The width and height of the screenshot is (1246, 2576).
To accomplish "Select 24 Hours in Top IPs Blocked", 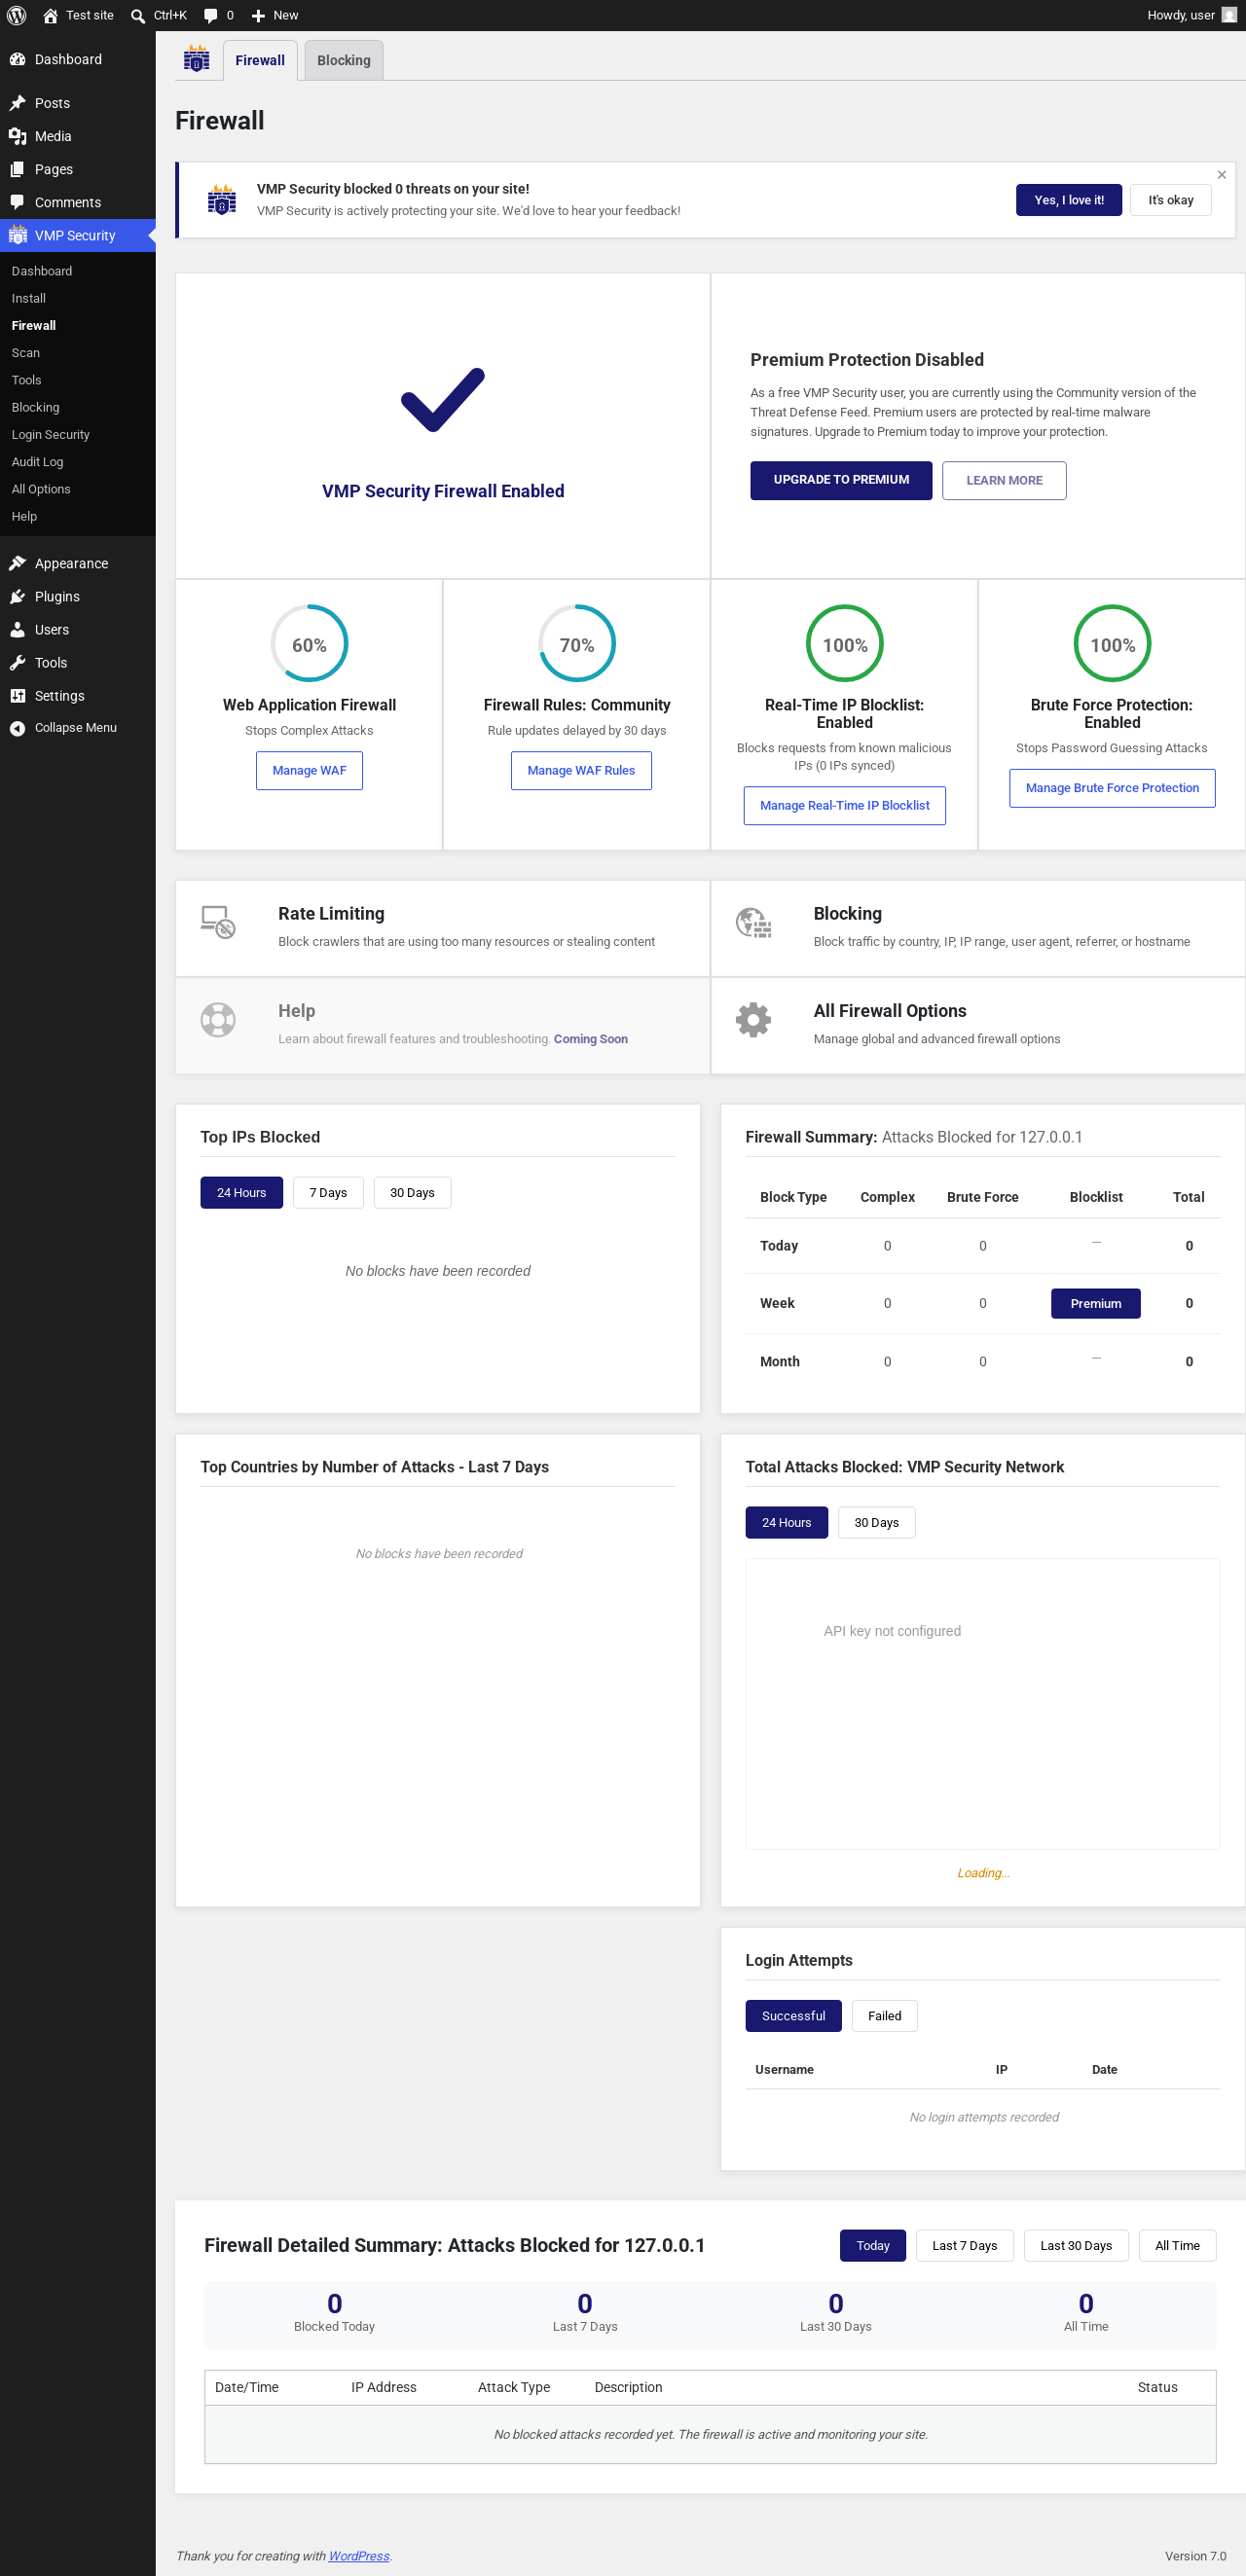I will pos(241,1192).
